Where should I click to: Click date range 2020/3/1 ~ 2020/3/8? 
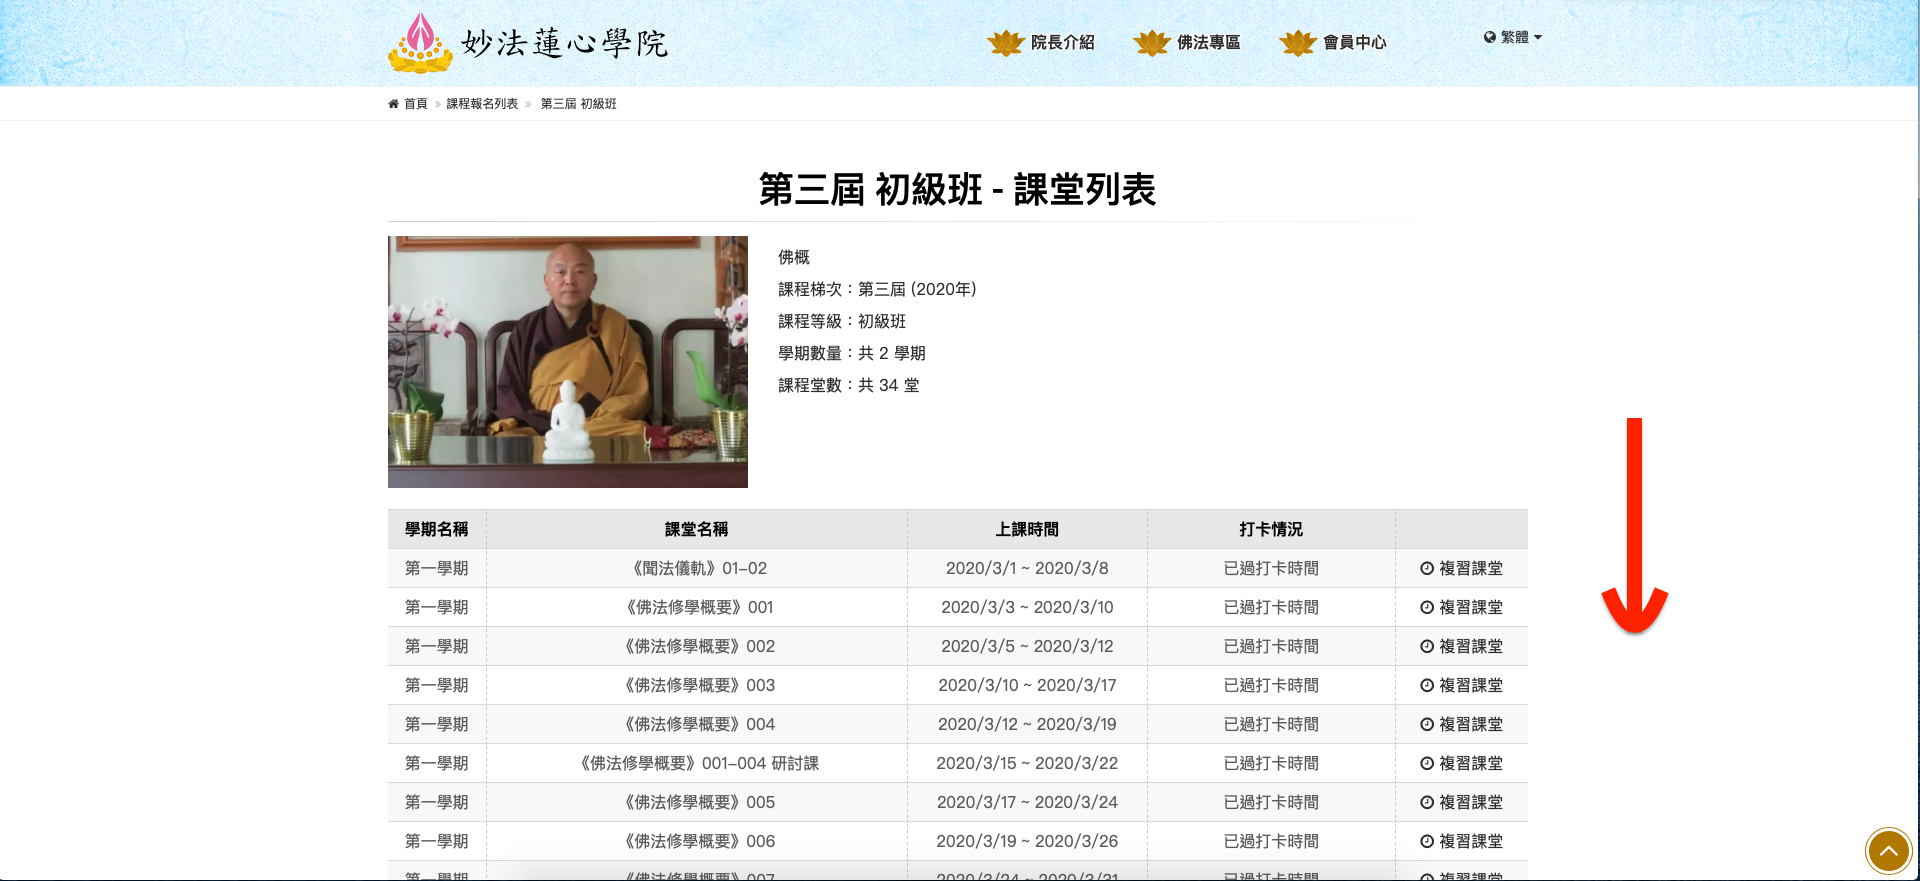click(1027, 568)
